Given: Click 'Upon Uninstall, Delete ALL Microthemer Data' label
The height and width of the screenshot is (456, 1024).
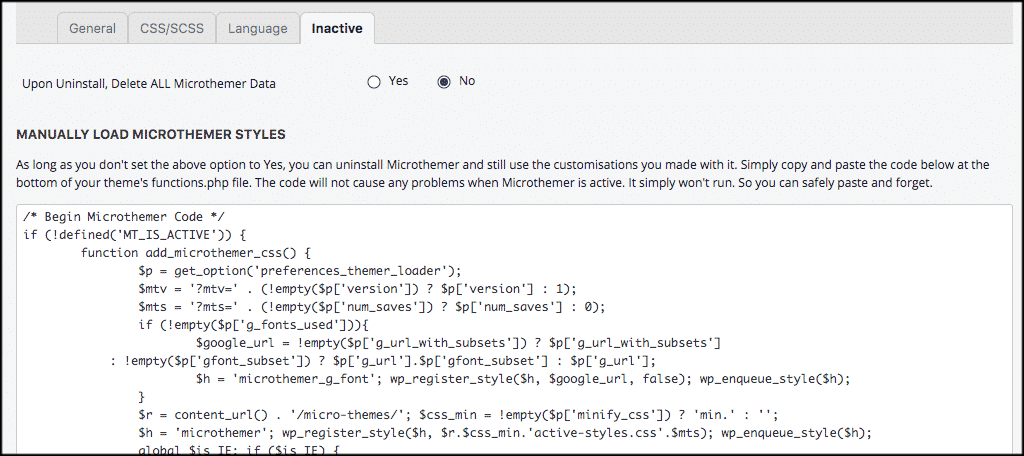Looking at the screenshot, I should tap(149, 84).
